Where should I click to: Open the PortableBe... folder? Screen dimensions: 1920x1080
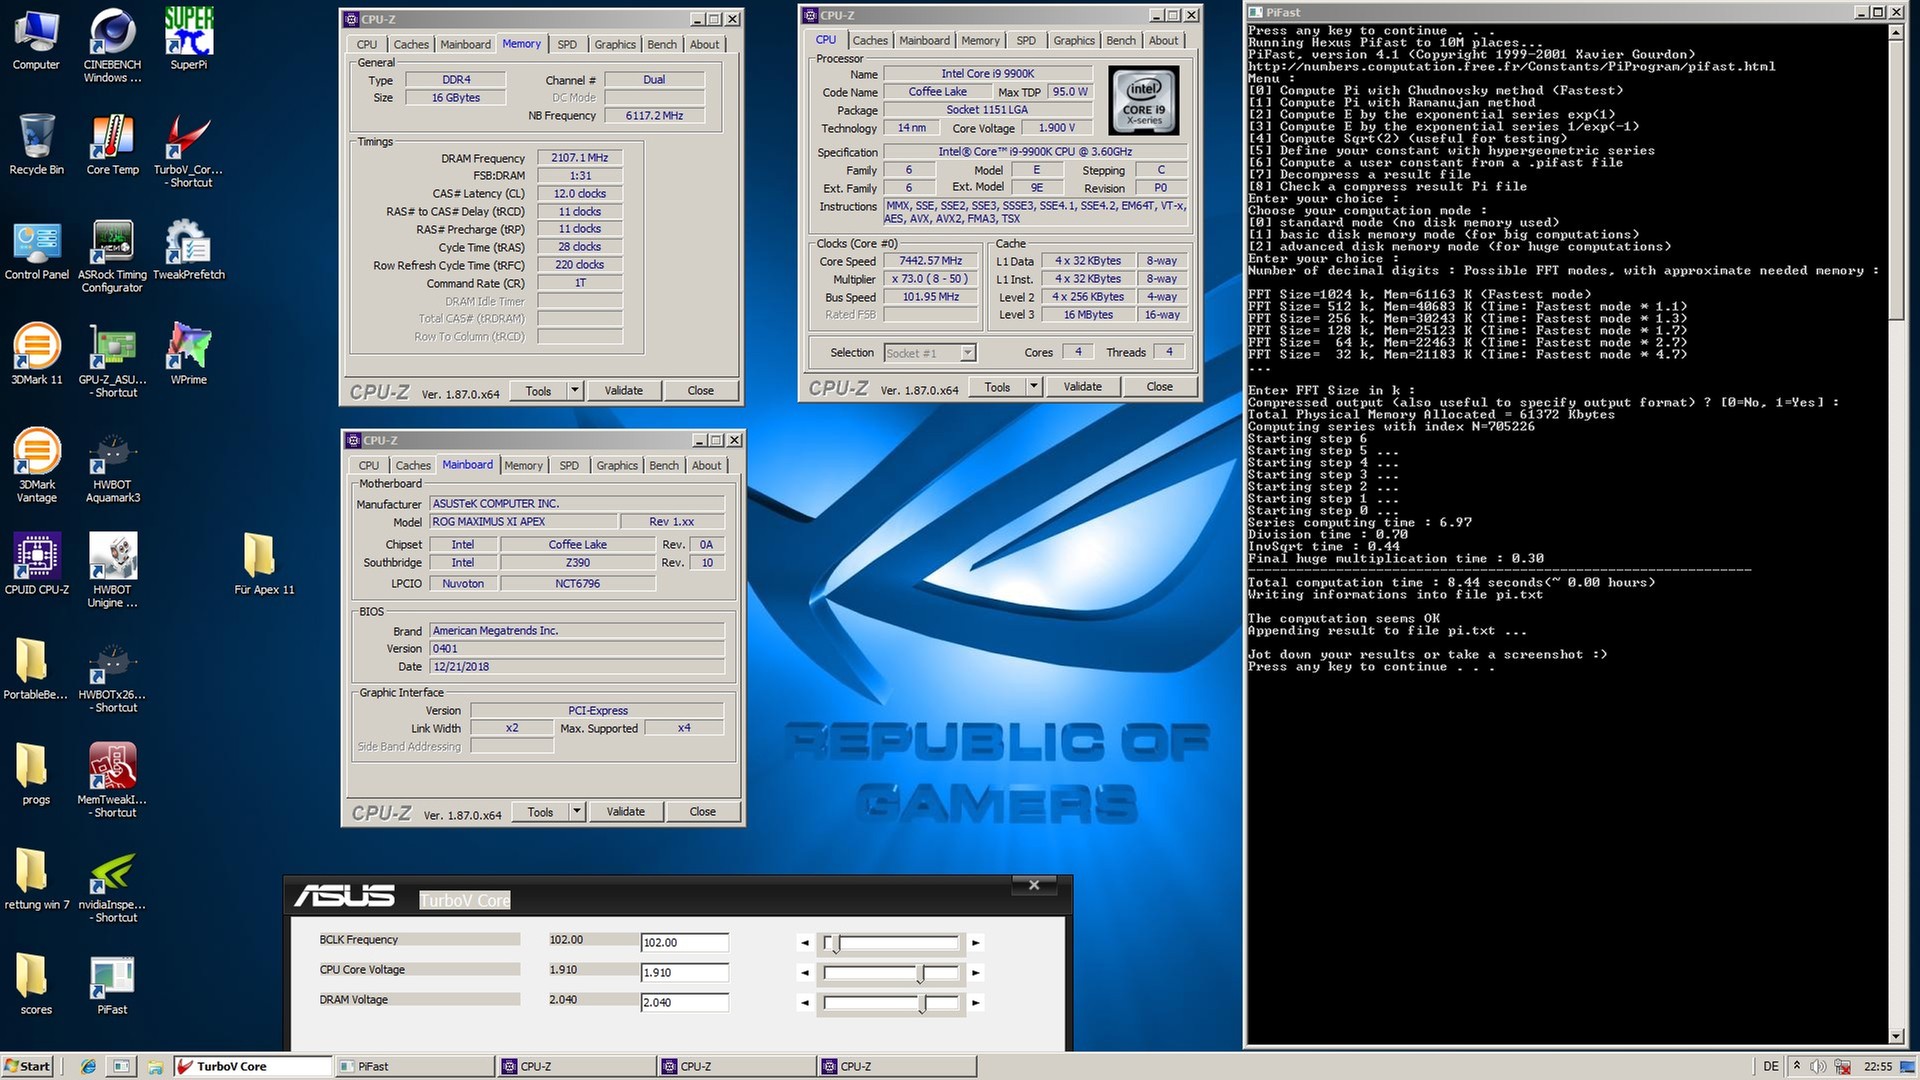[36, 670]
